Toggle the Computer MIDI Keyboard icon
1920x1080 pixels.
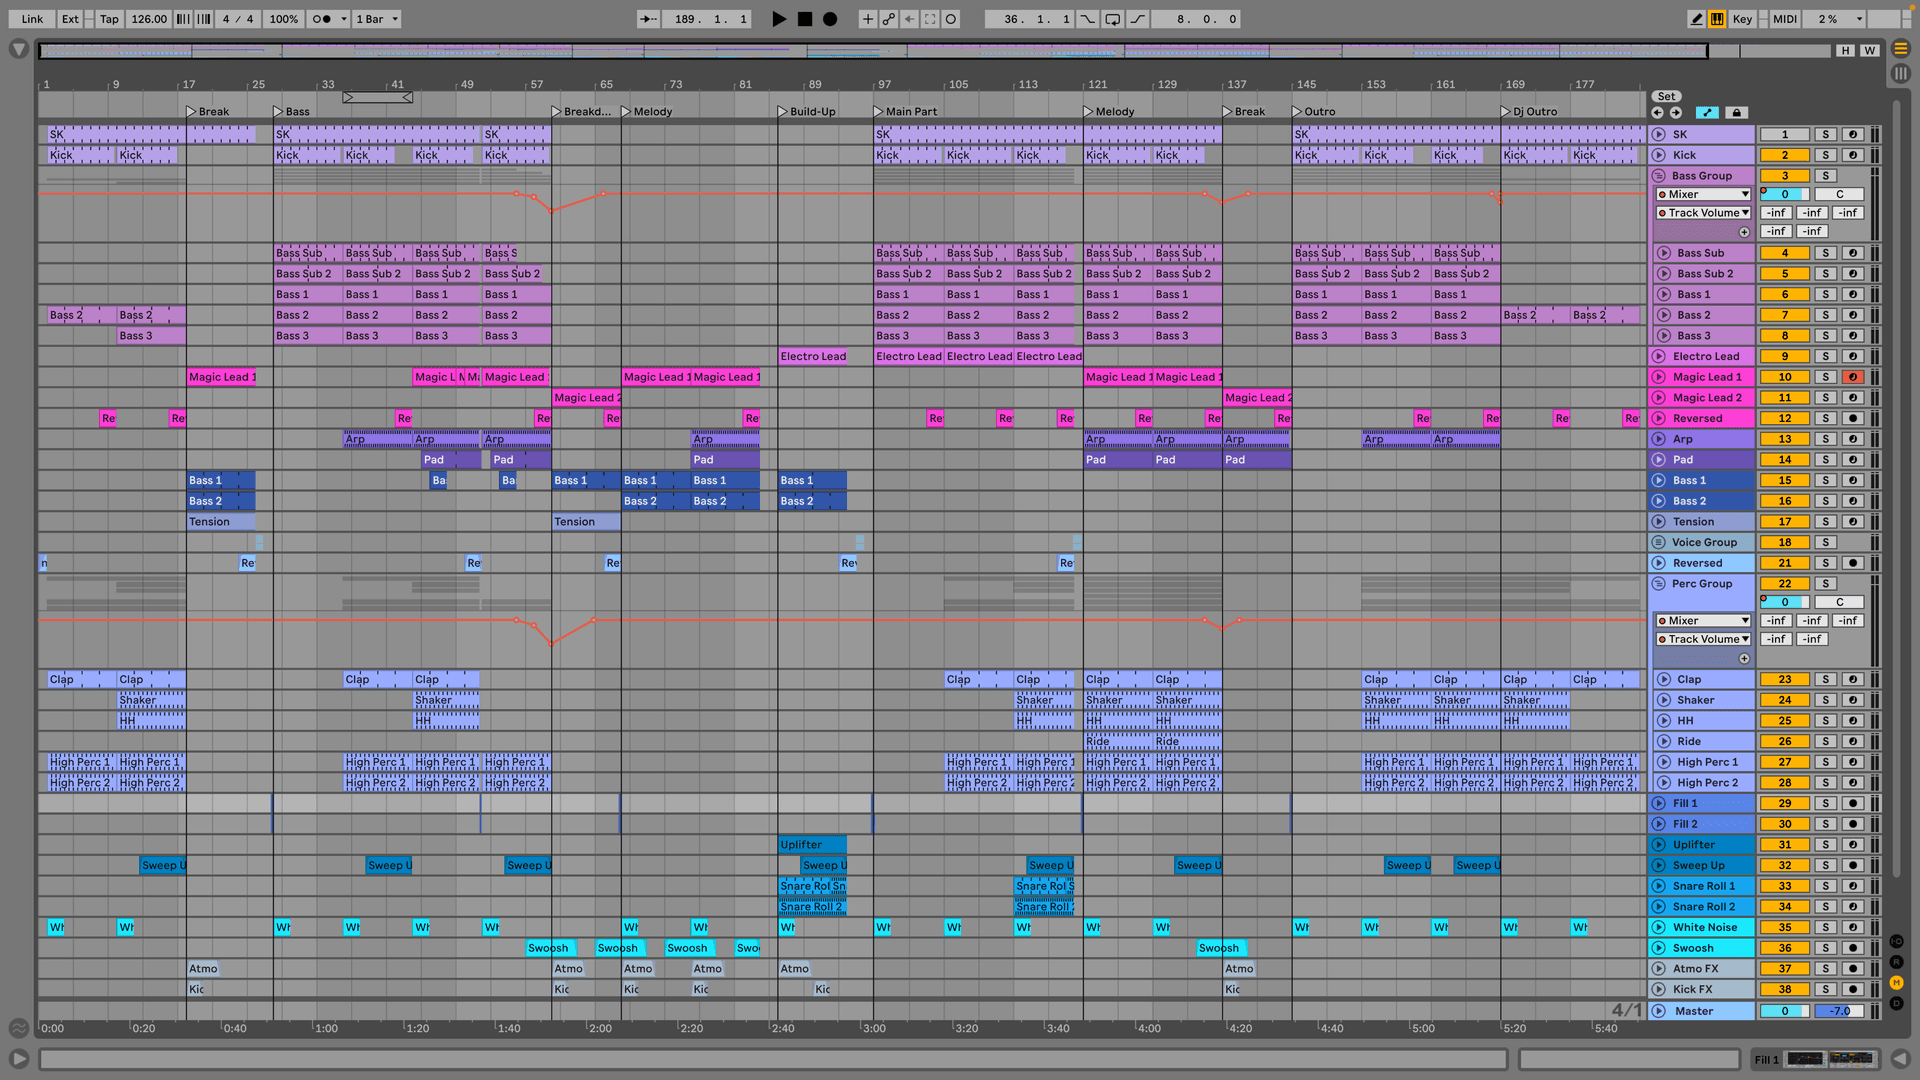coord(1718,19)
